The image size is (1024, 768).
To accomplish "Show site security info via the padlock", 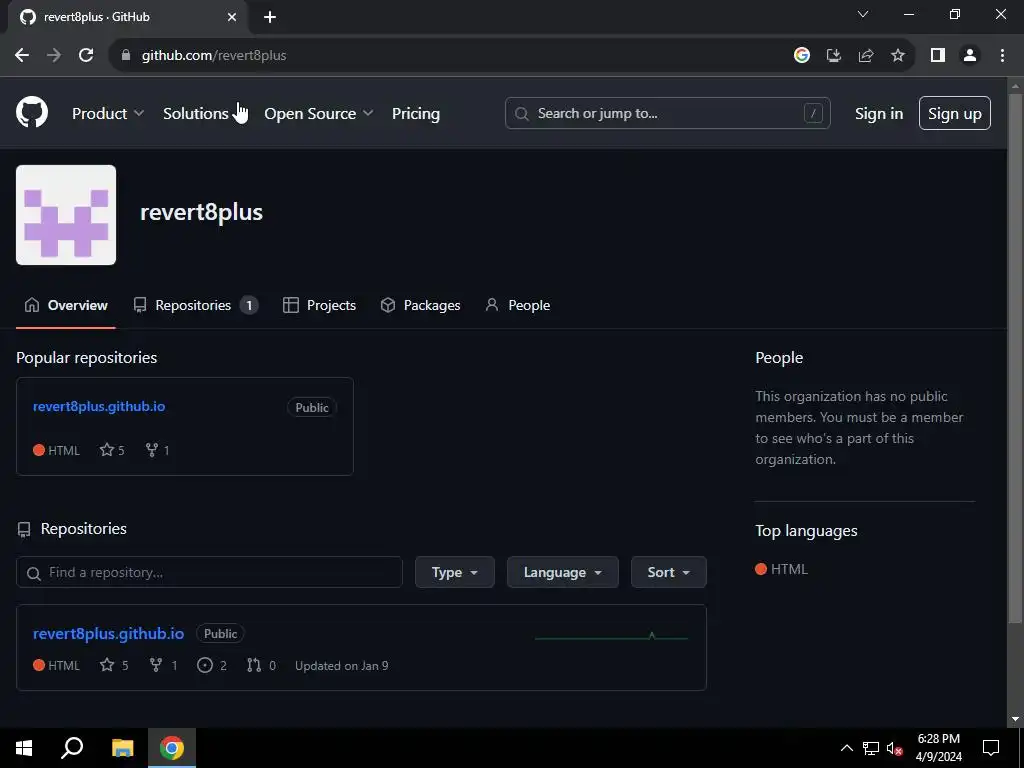I will click(x=126, y=56).
